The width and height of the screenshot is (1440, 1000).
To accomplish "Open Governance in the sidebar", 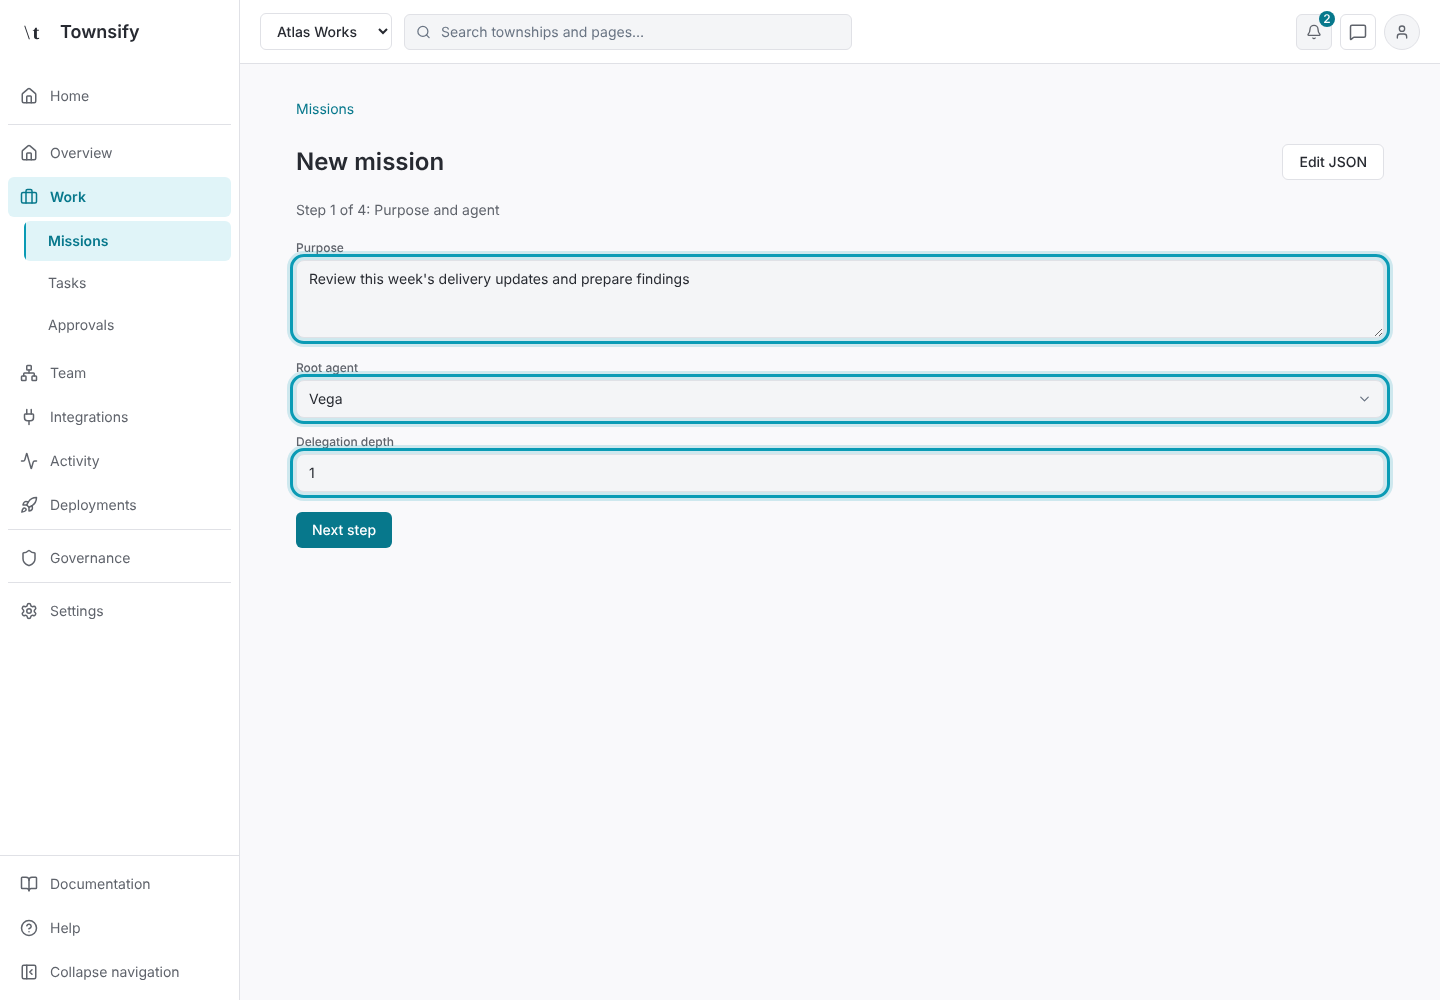I will [x=119, y=558].
